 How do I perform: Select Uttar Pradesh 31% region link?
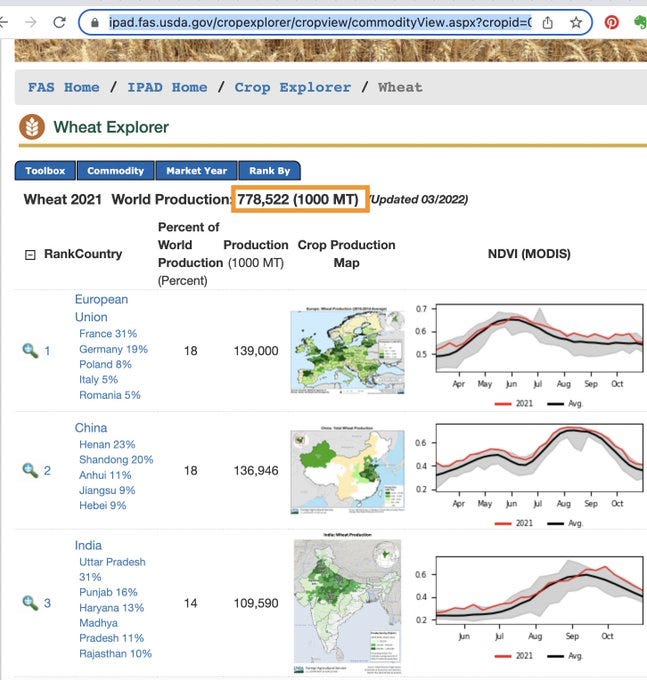click(x=112, y=569)
